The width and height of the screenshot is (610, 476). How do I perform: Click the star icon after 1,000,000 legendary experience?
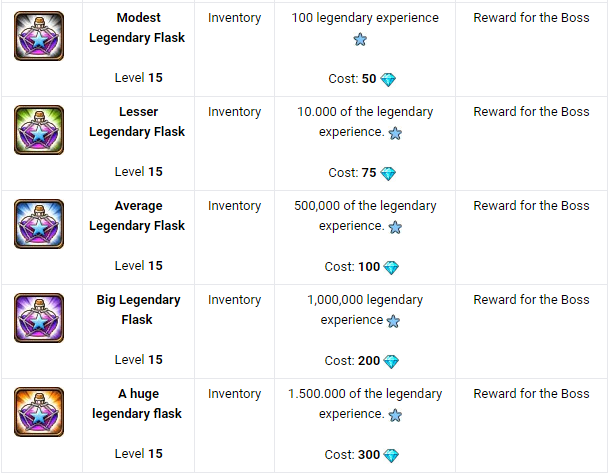tap(393, 321)
